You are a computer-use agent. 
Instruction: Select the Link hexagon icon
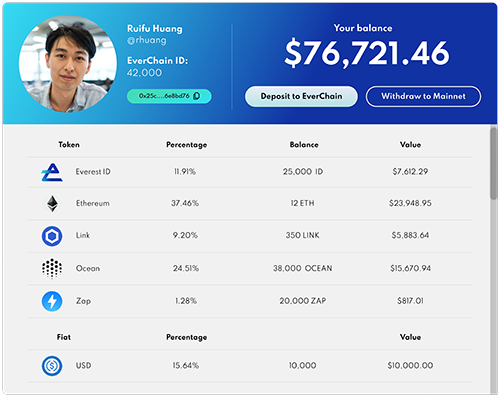coord(52,236)
